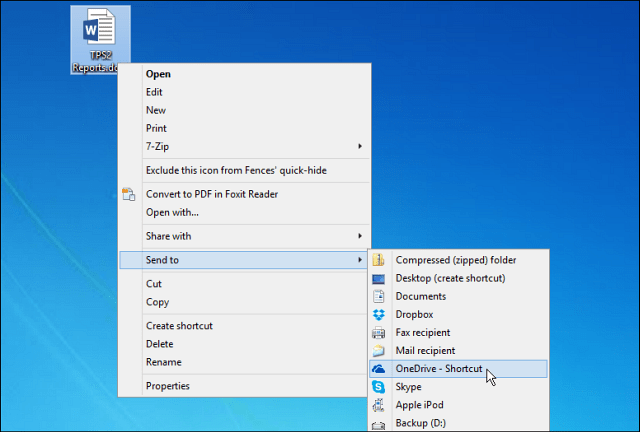This screenshot has width=640, height=432.
Task: Click the Desktop shortcut monitor icon
Action: [x=378, y=278]
